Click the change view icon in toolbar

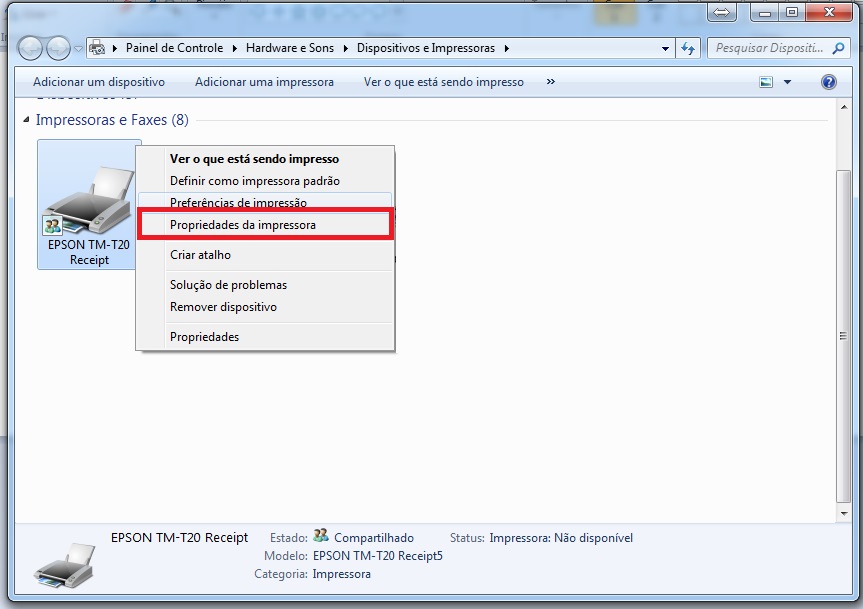click(x=766, y=82)
